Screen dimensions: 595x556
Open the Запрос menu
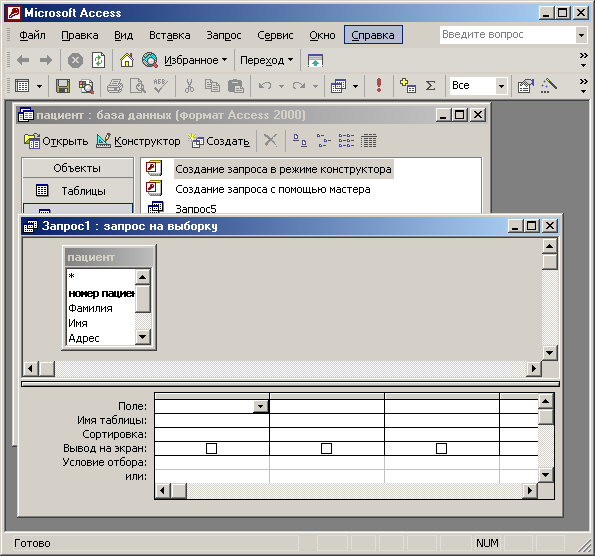[224, 35]
